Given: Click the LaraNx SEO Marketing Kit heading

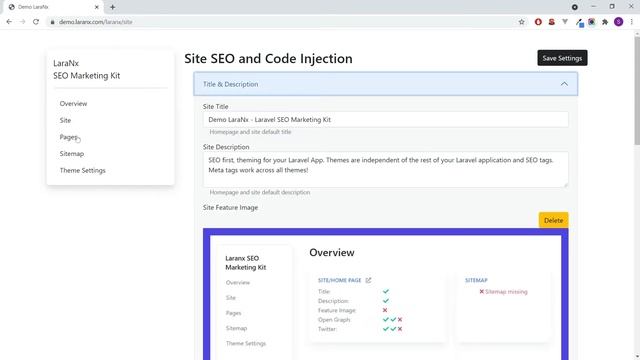Looking at the screenshot, I should tap(87, 69).
